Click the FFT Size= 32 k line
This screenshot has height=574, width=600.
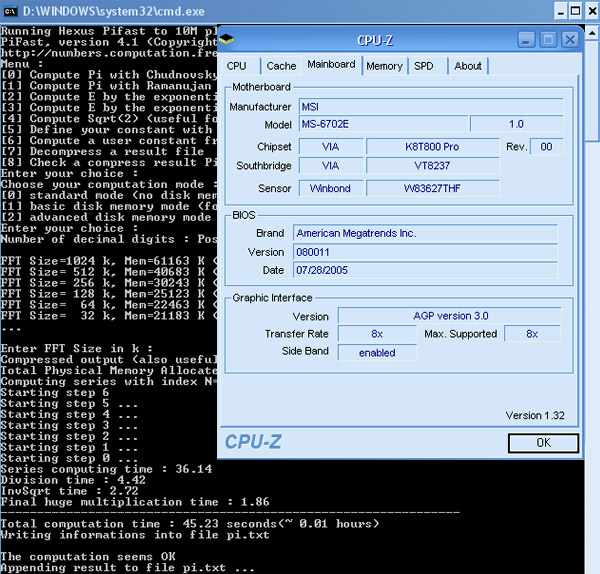point(109,316)
